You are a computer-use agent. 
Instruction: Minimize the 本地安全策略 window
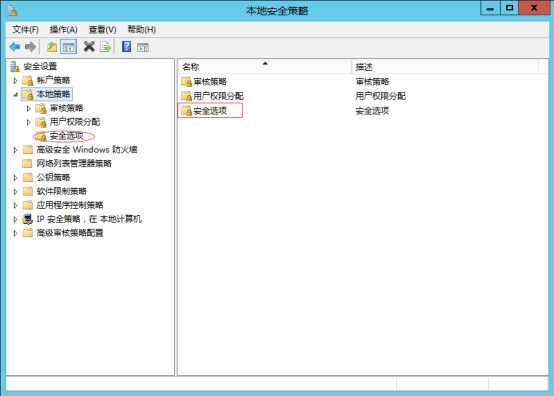[x=490, y=8]
